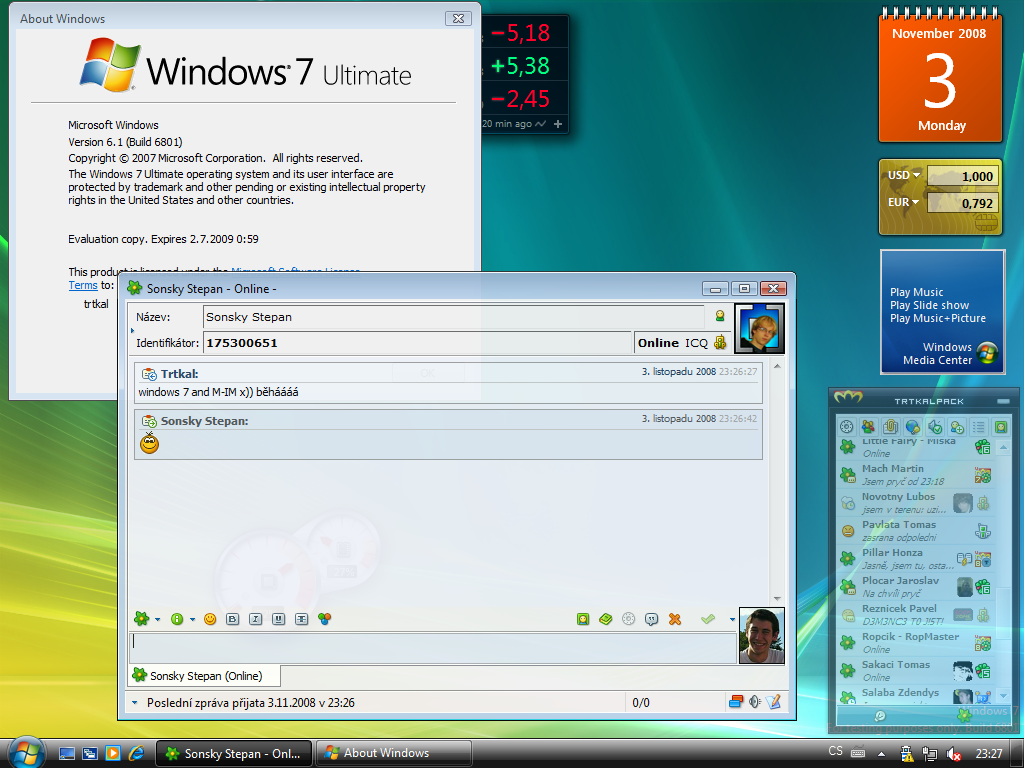The height and width of the screenshot is (768, 1024).
Task: Select contact Novotny Lubos in contact list
Action: pos(916,503)
